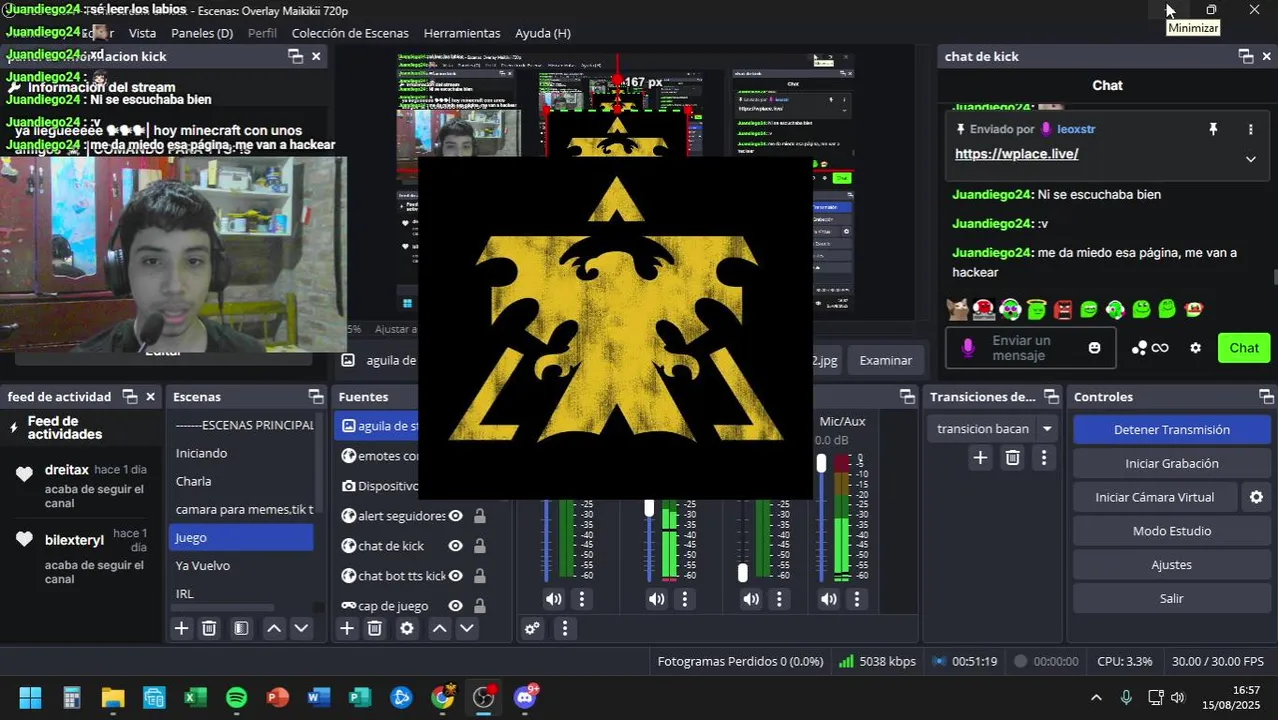Click the purple microphone icon in the chat input
This screenshot has width=1278, height=720.
(967, 348)
